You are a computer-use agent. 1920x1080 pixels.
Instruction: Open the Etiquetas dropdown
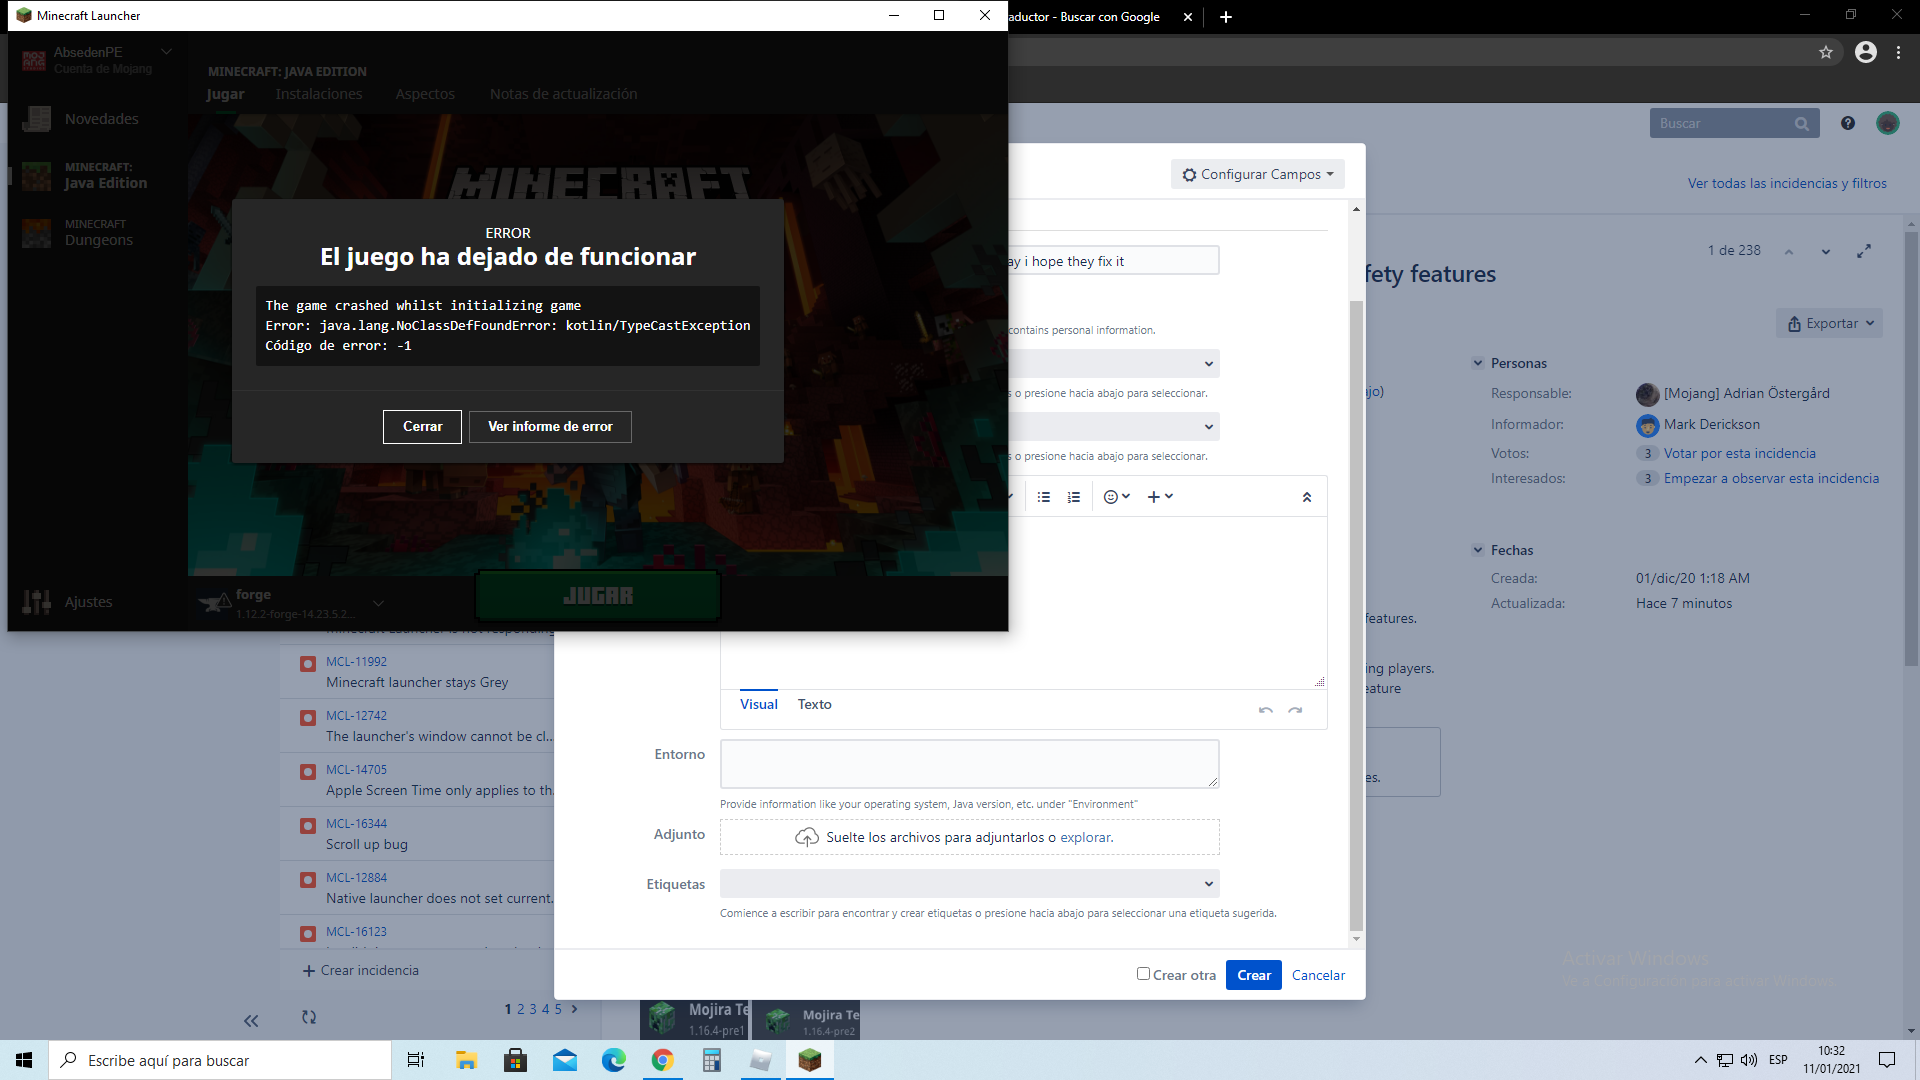[x=969, y=884]
